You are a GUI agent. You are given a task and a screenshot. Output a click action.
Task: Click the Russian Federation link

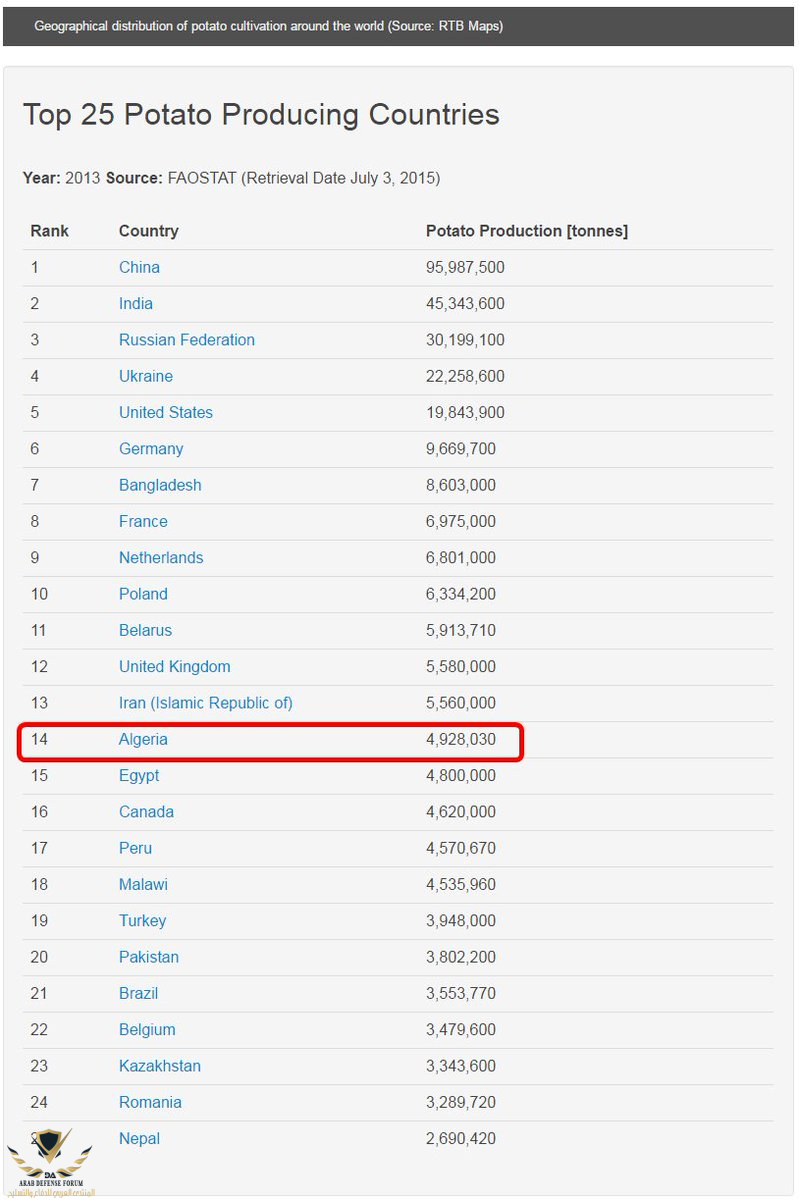(186, 340)
